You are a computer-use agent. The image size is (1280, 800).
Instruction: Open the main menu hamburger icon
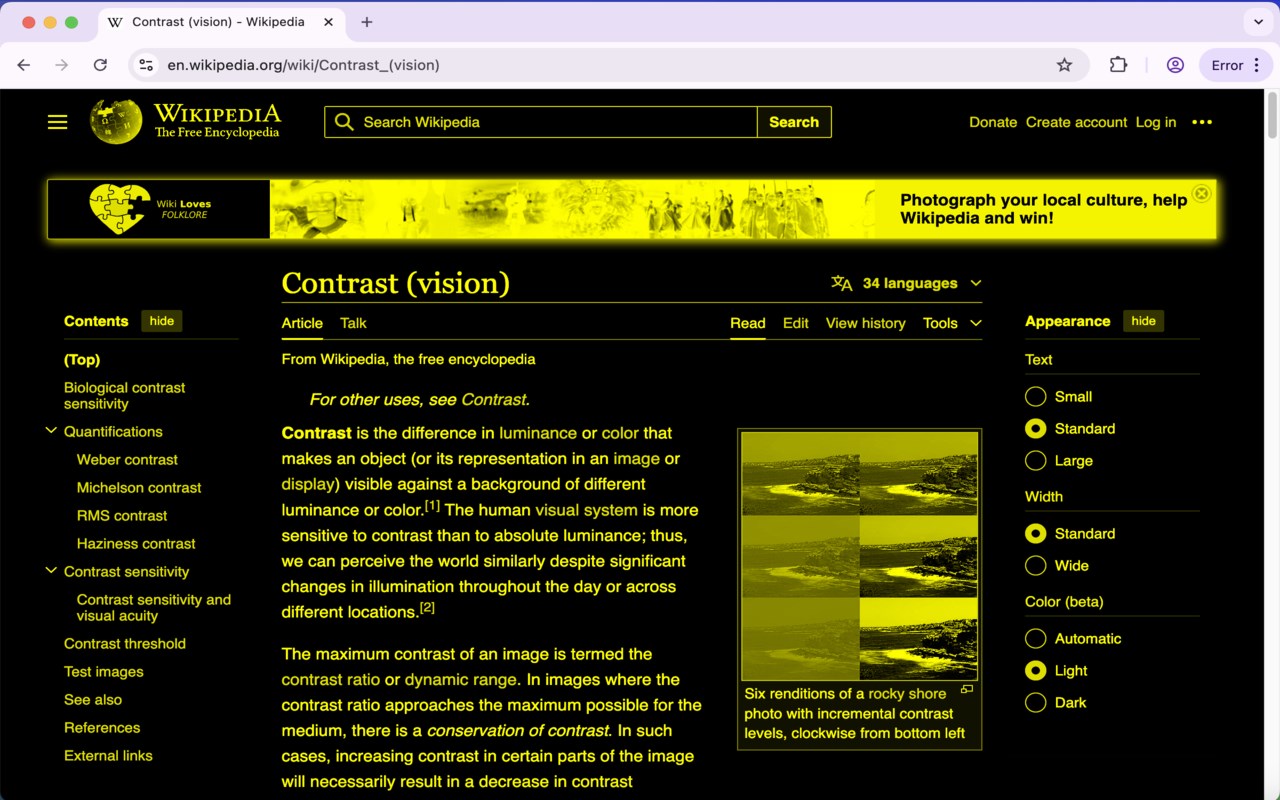click(x=58, y=122)
